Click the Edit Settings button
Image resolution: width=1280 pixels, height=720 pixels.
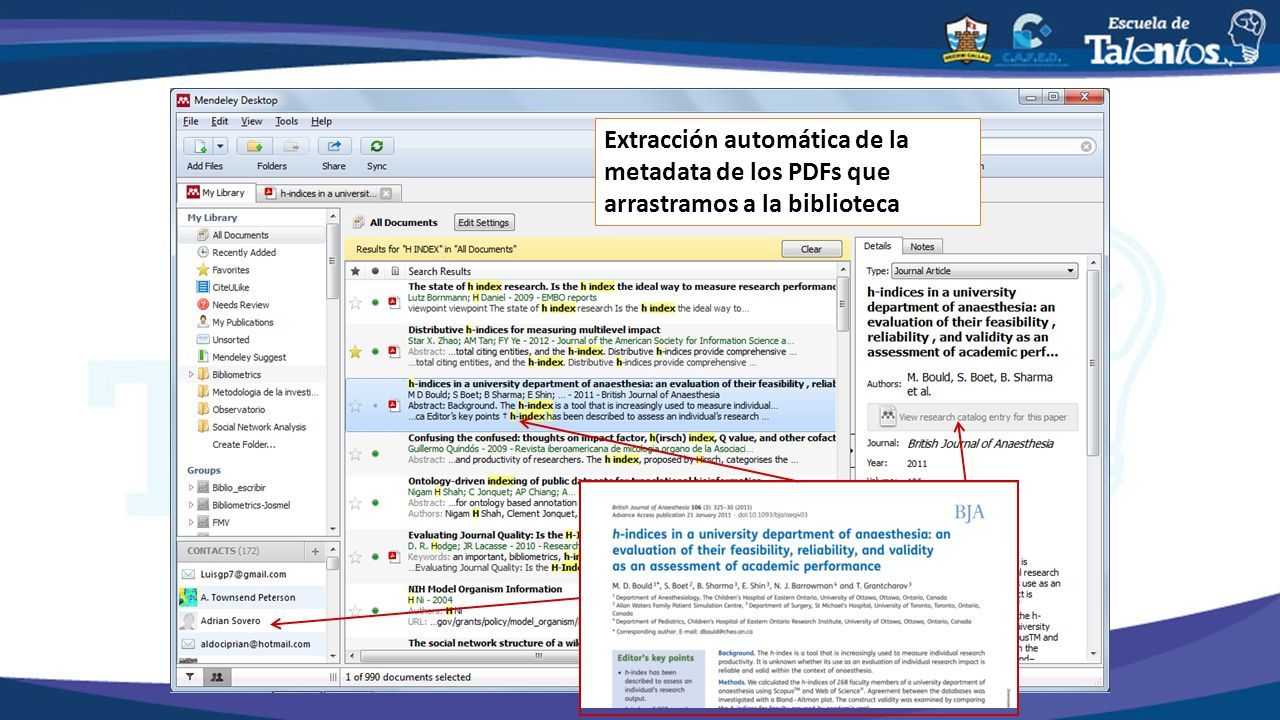[484, 223]
